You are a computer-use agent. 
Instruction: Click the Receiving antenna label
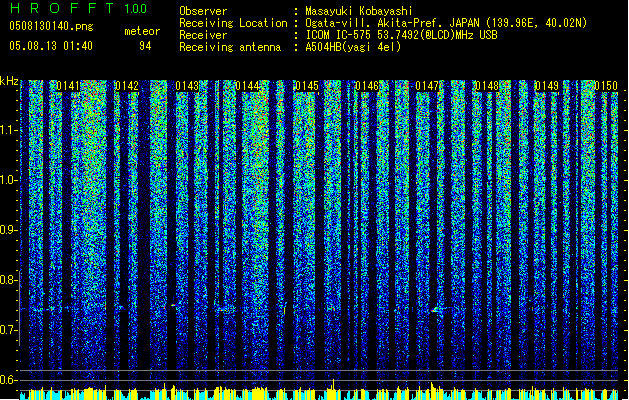pyautogui.click(x=230, y=47)
